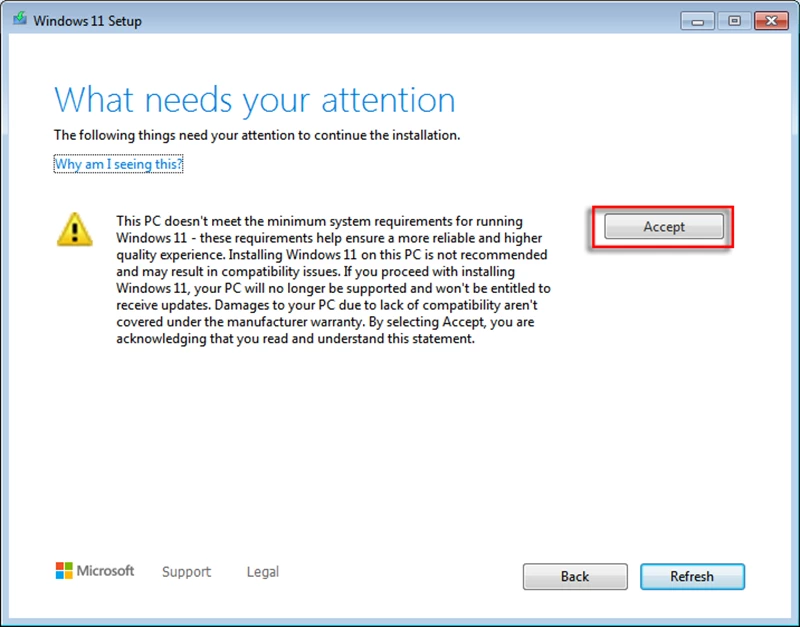
Task: Click the Refresh button
Action: (x=692, y=576)
